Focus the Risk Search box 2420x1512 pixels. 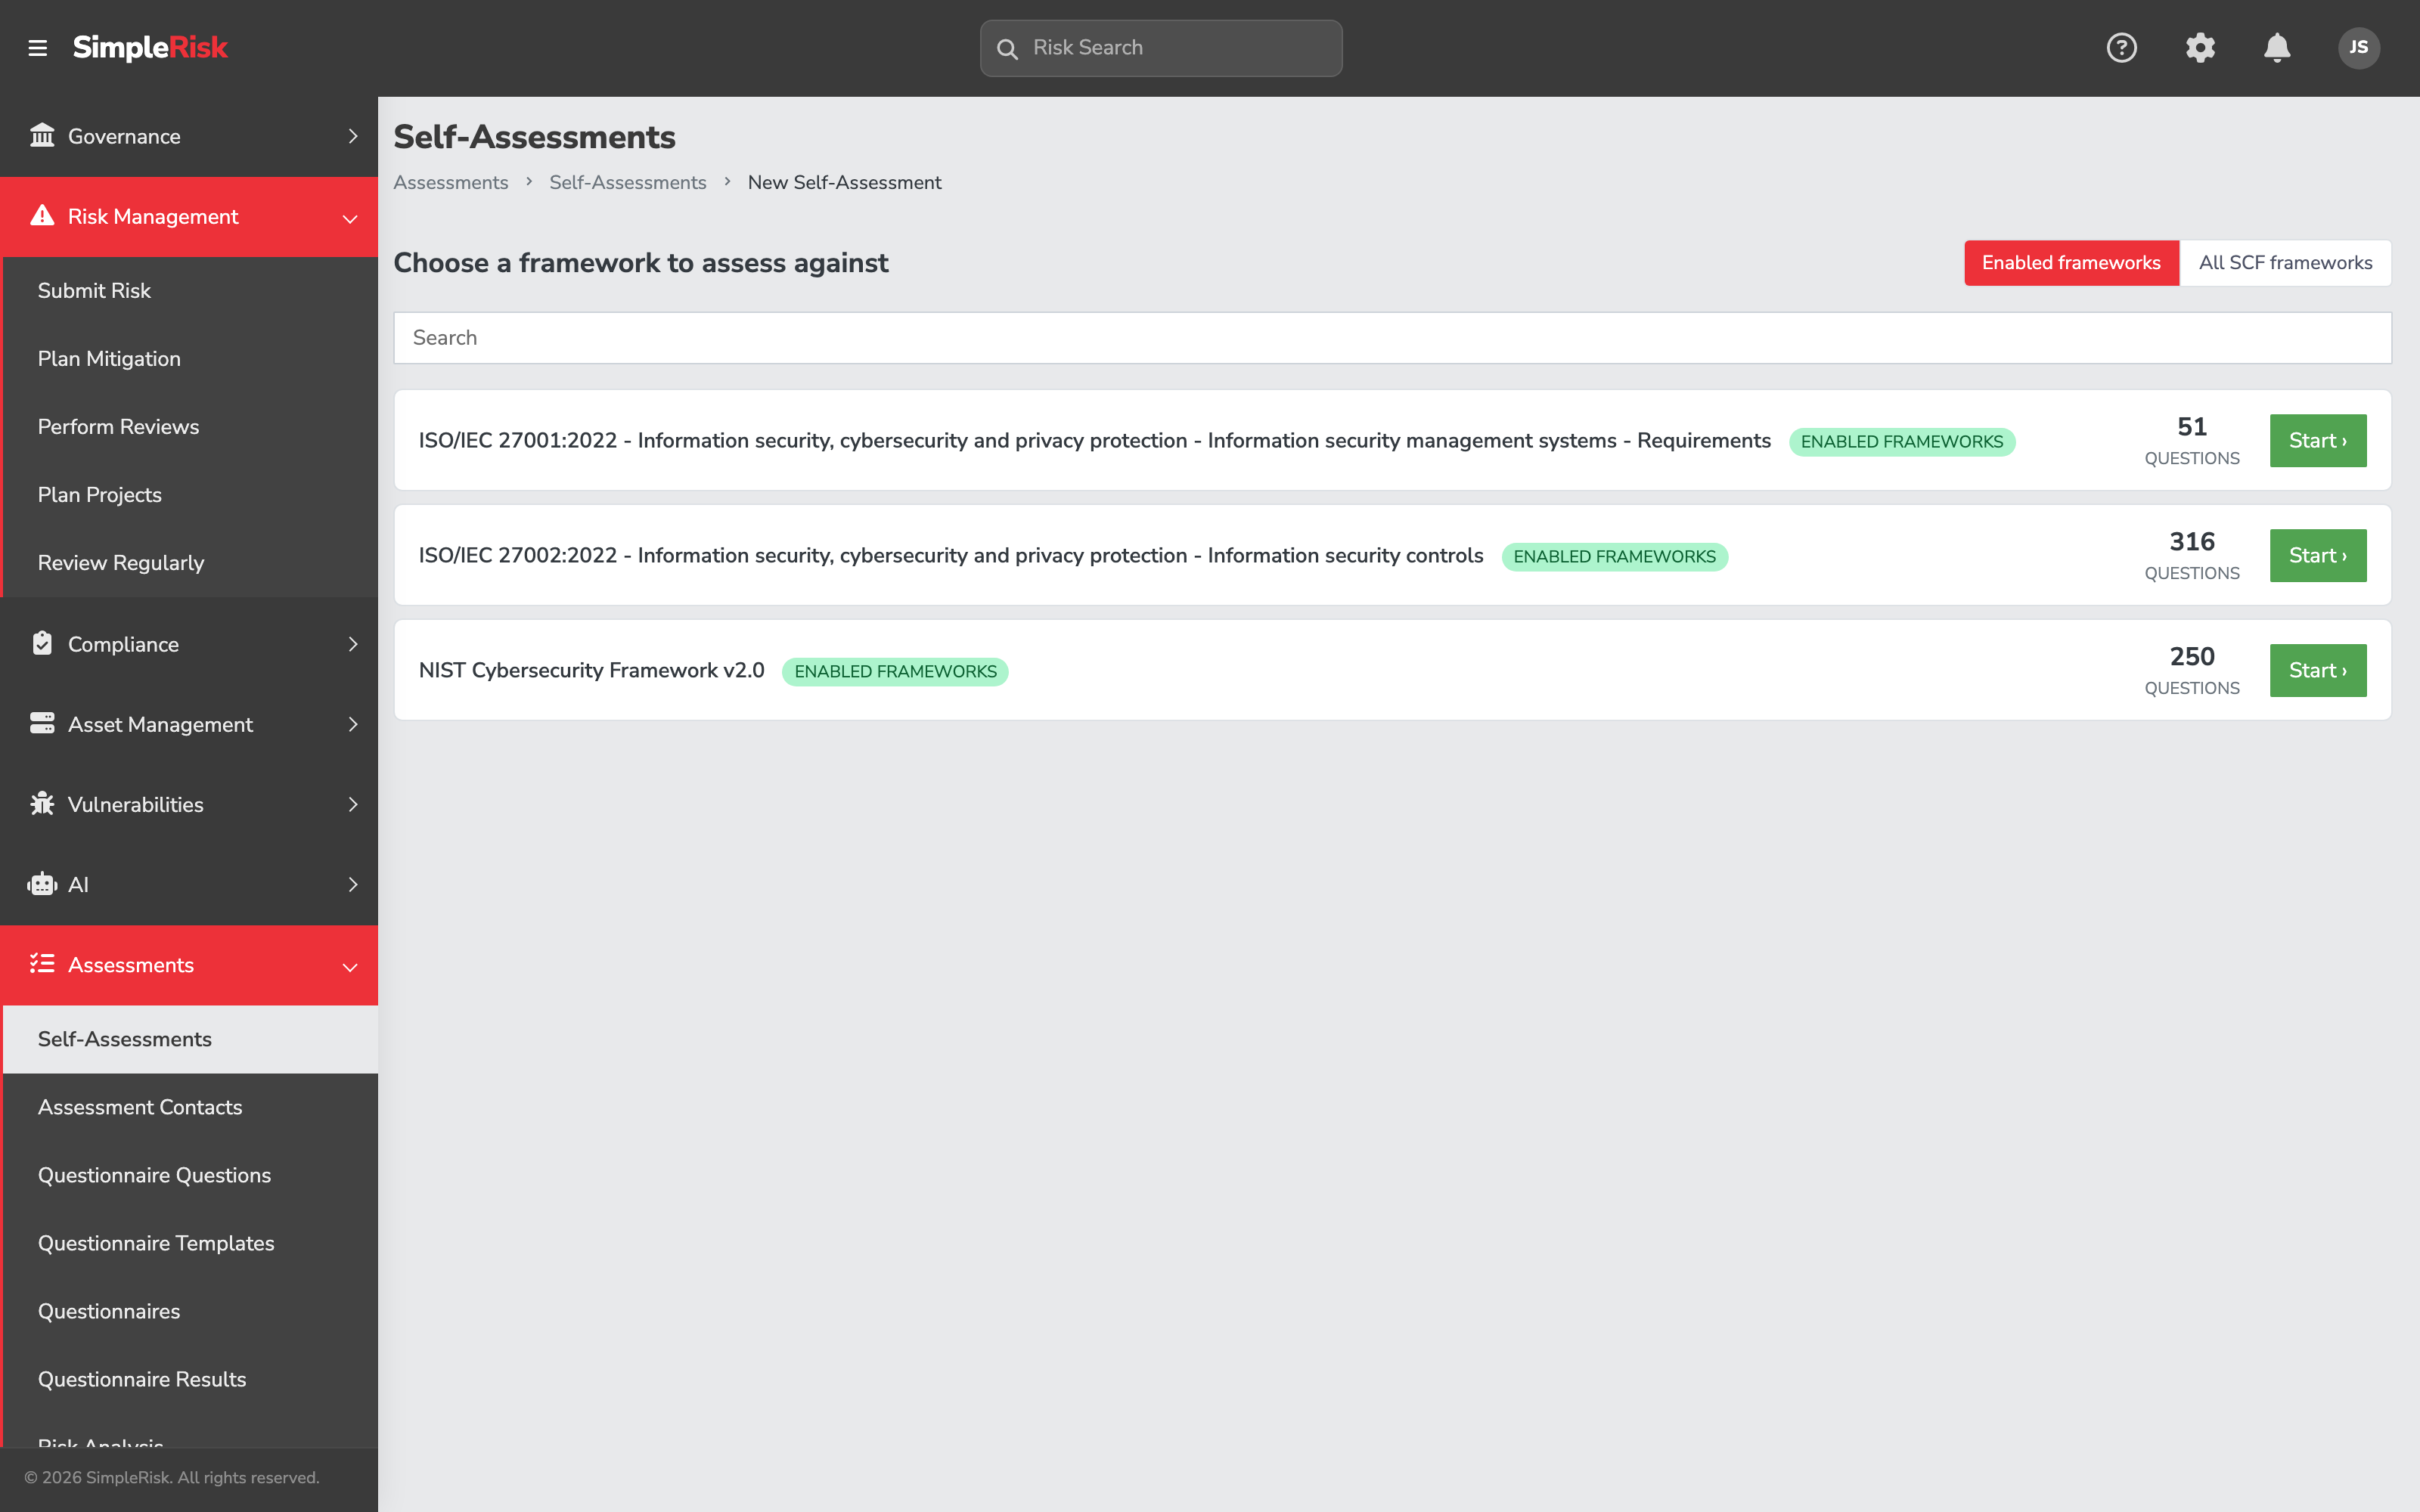pos(1161,48)
